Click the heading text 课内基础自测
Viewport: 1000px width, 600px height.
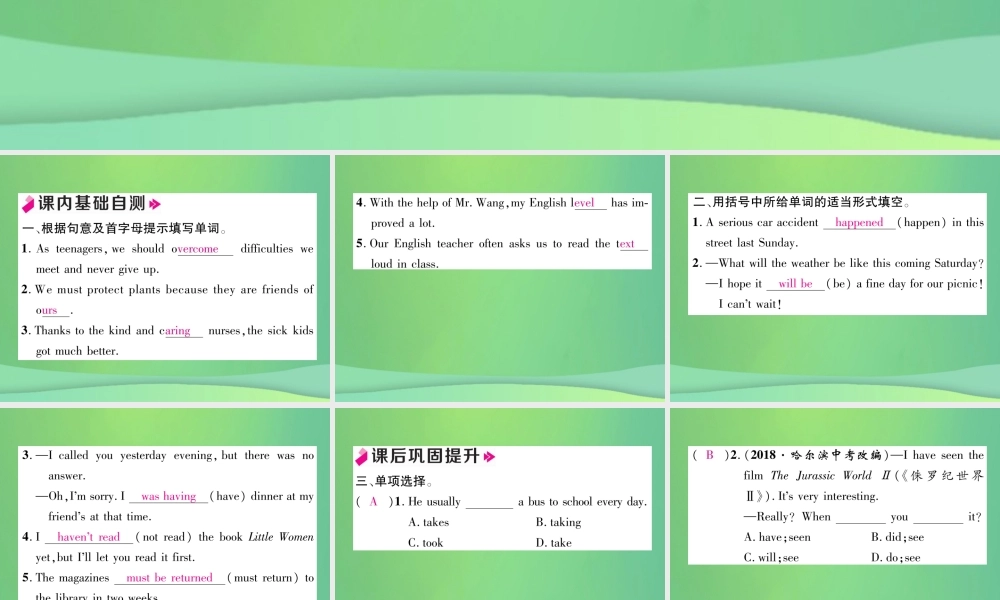click(x=92, y=203)
